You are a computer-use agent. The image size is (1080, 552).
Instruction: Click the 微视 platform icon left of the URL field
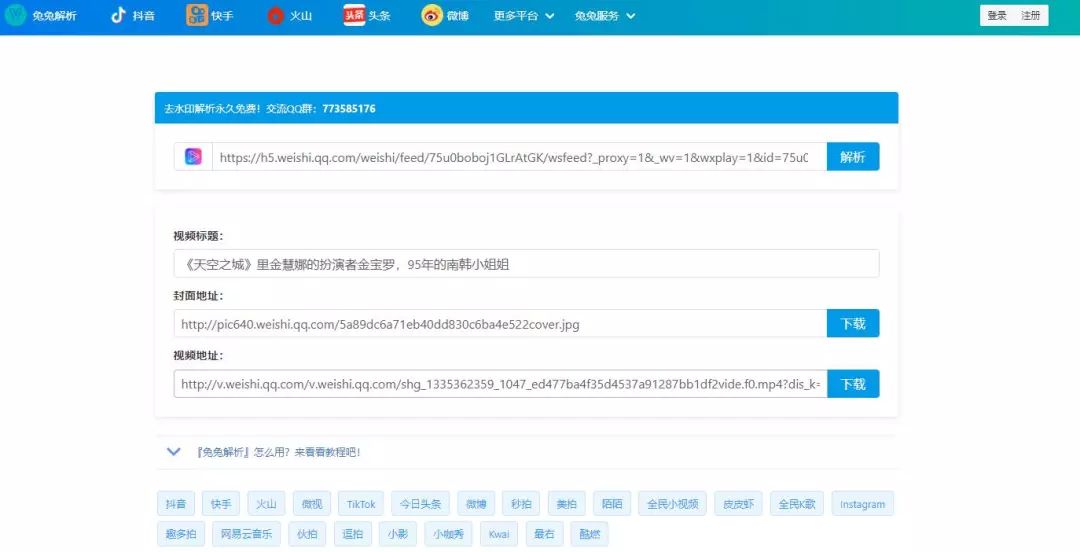(x=194, y=156)
